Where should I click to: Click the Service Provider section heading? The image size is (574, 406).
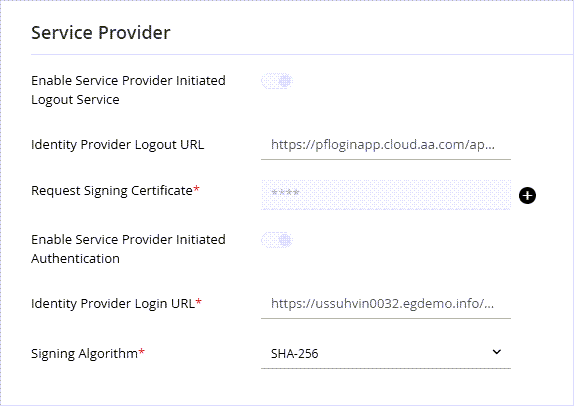(x=101, y=33)
